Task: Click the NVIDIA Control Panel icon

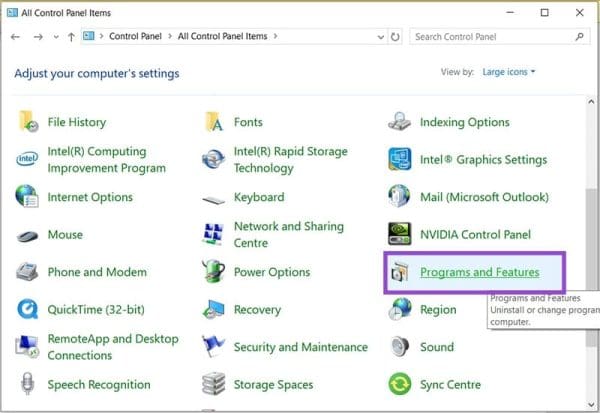Action: [399, 233]
